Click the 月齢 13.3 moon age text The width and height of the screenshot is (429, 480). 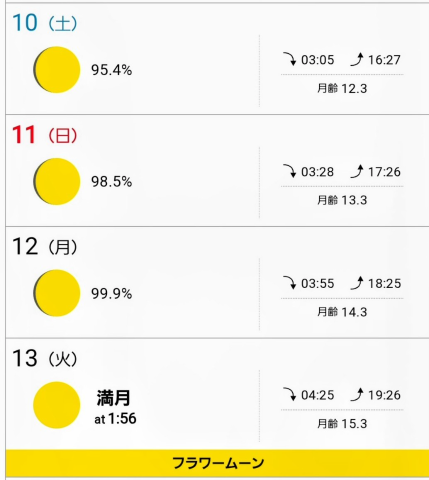342,200
